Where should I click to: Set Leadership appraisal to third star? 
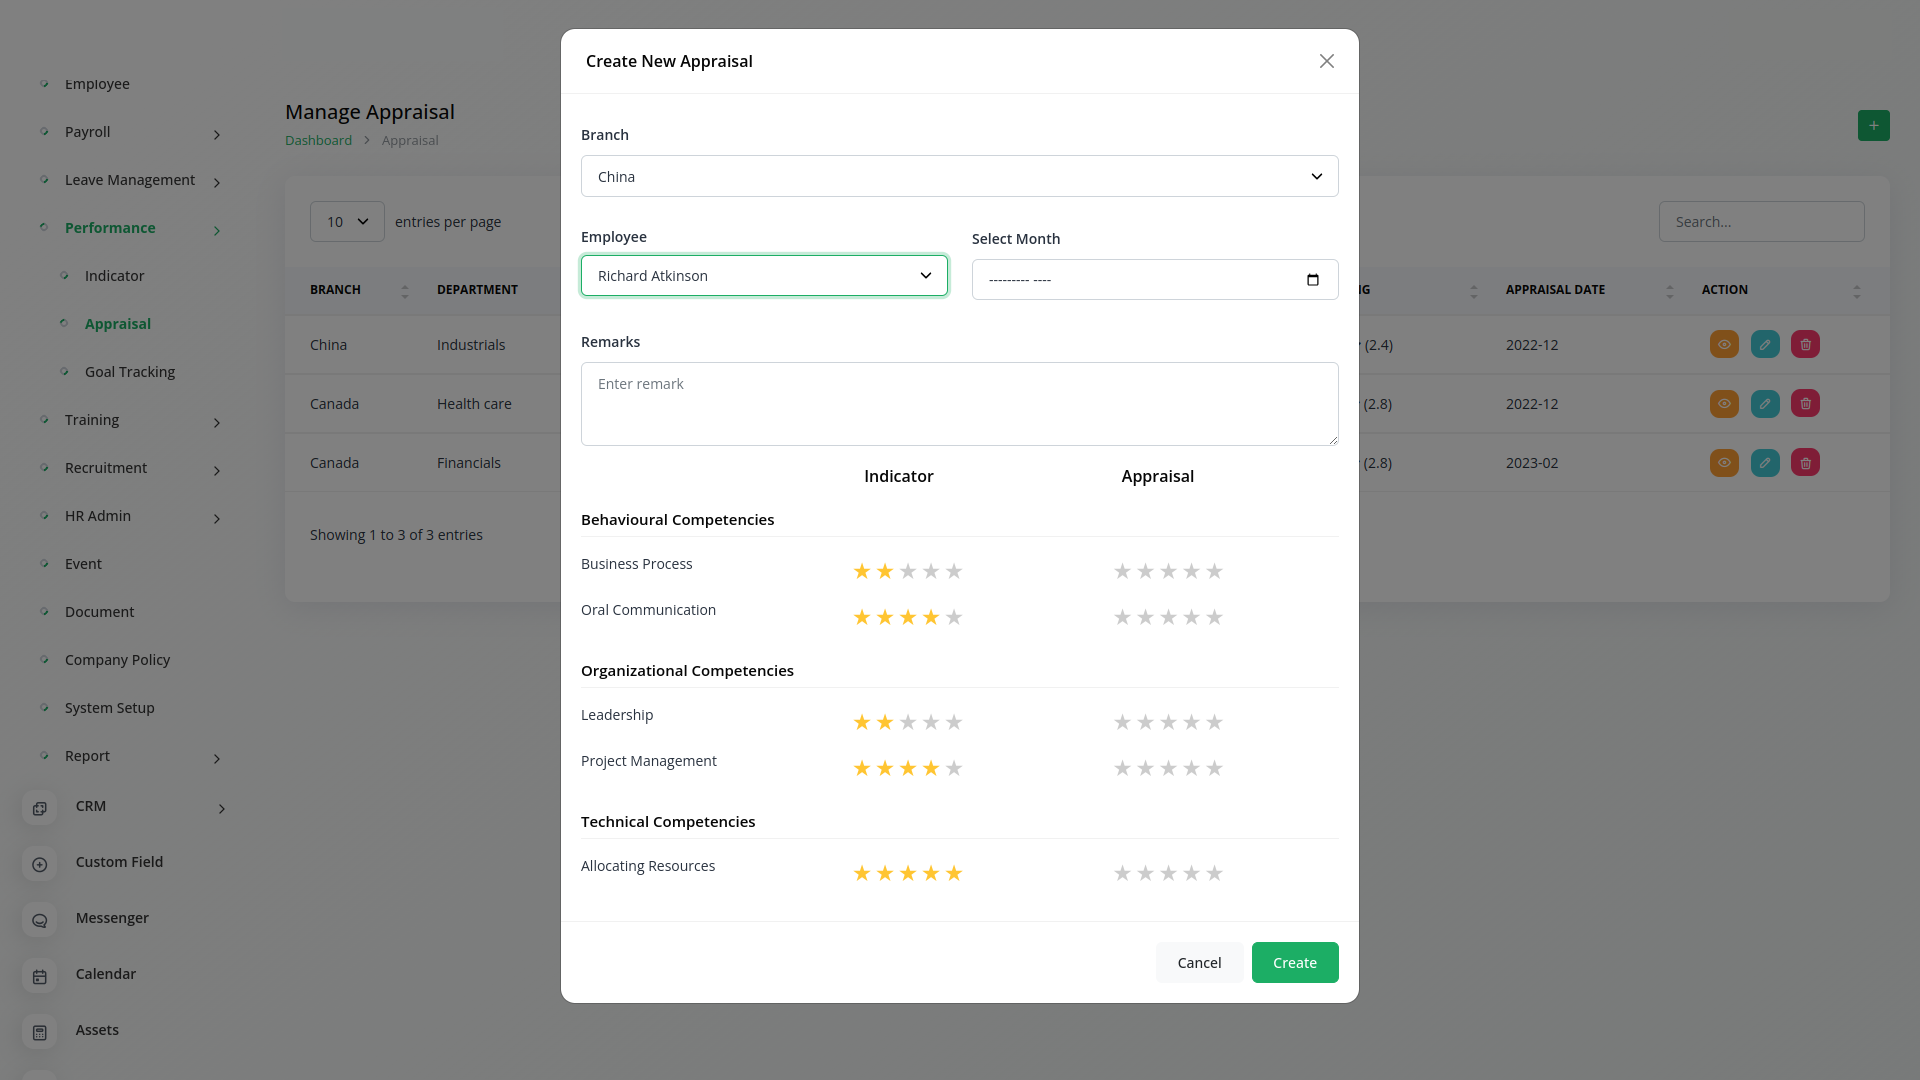1168,723
